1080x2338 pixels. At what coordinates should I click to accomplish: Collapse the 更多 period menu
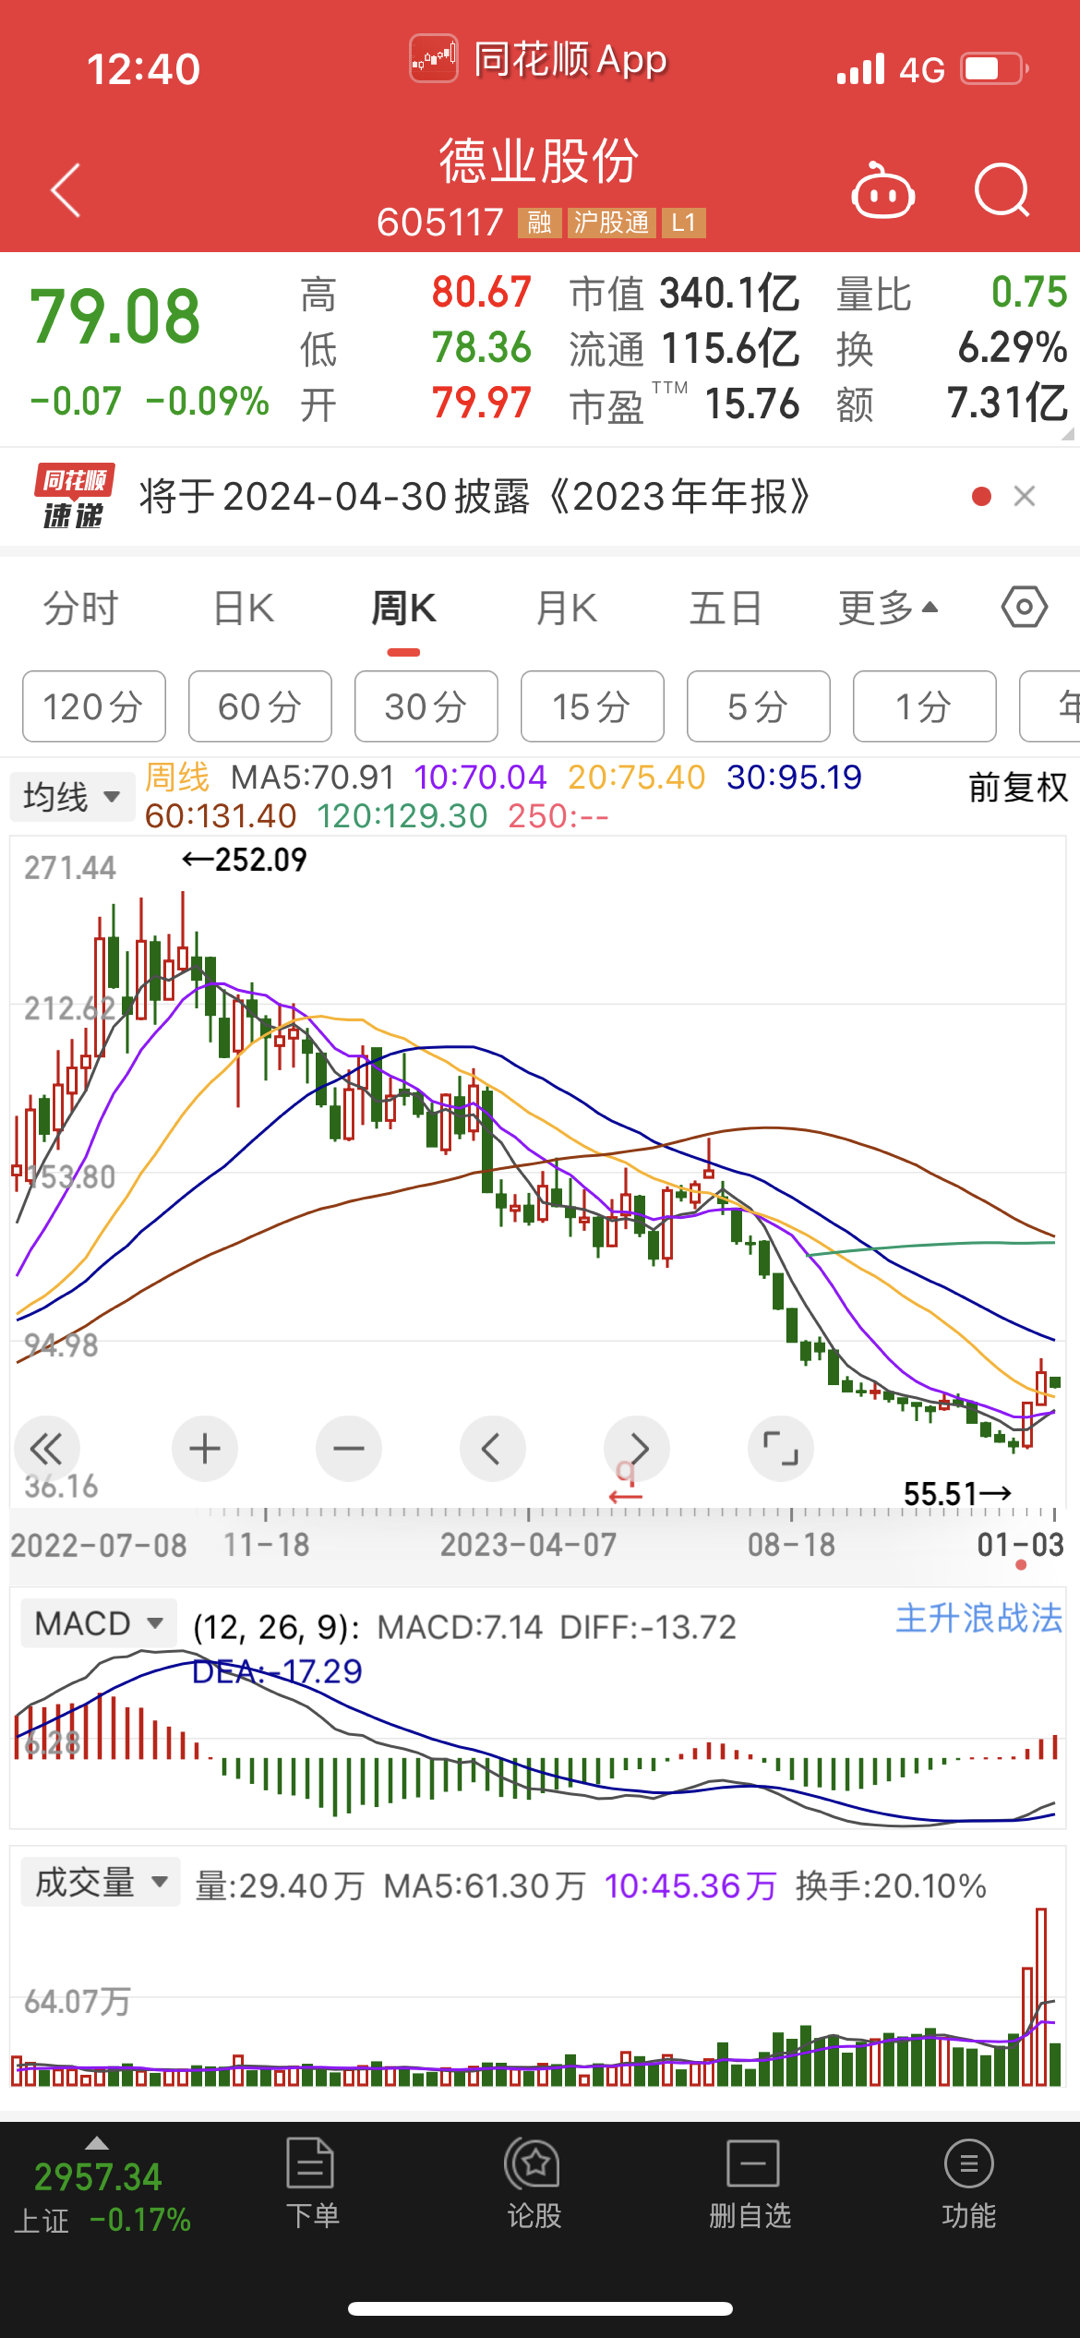tap(888, 608)
